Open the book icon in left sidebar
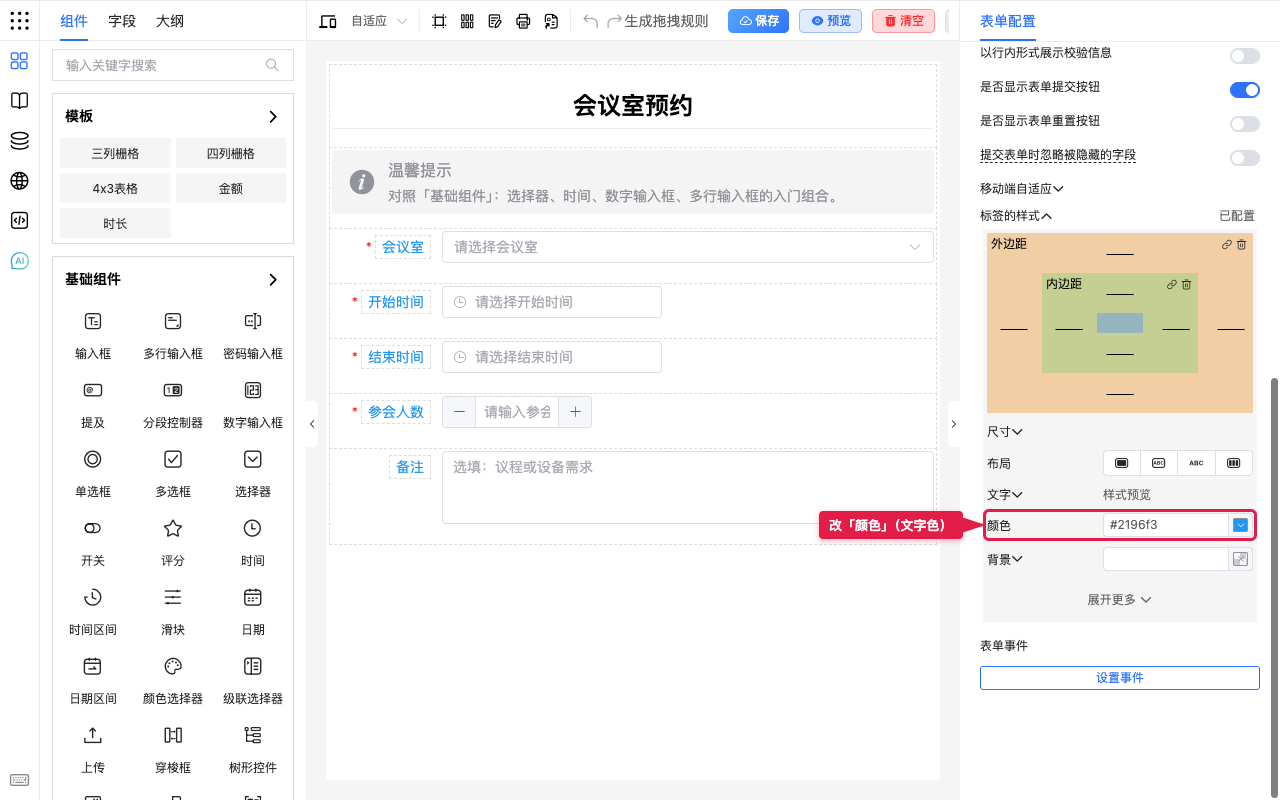 click(19, 101)
